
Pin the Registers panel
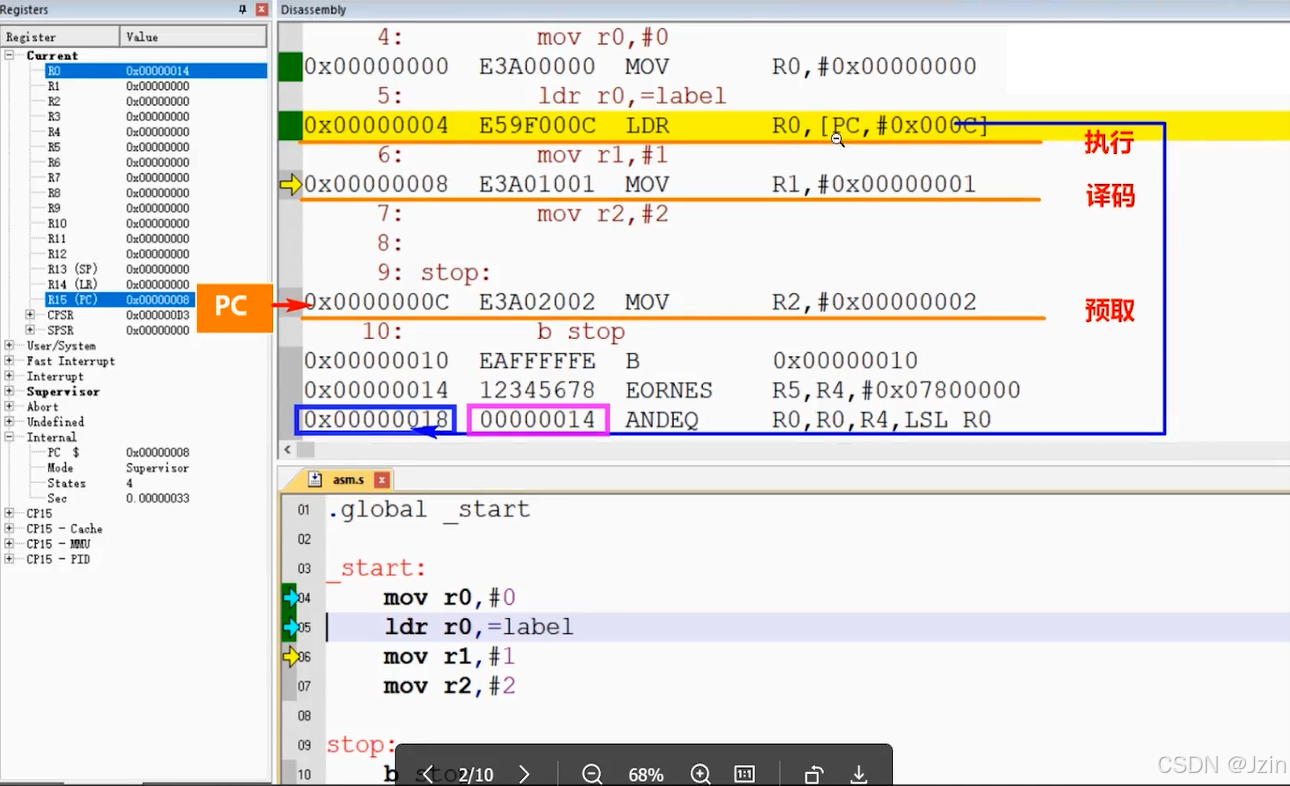click(x=242, y=9)
